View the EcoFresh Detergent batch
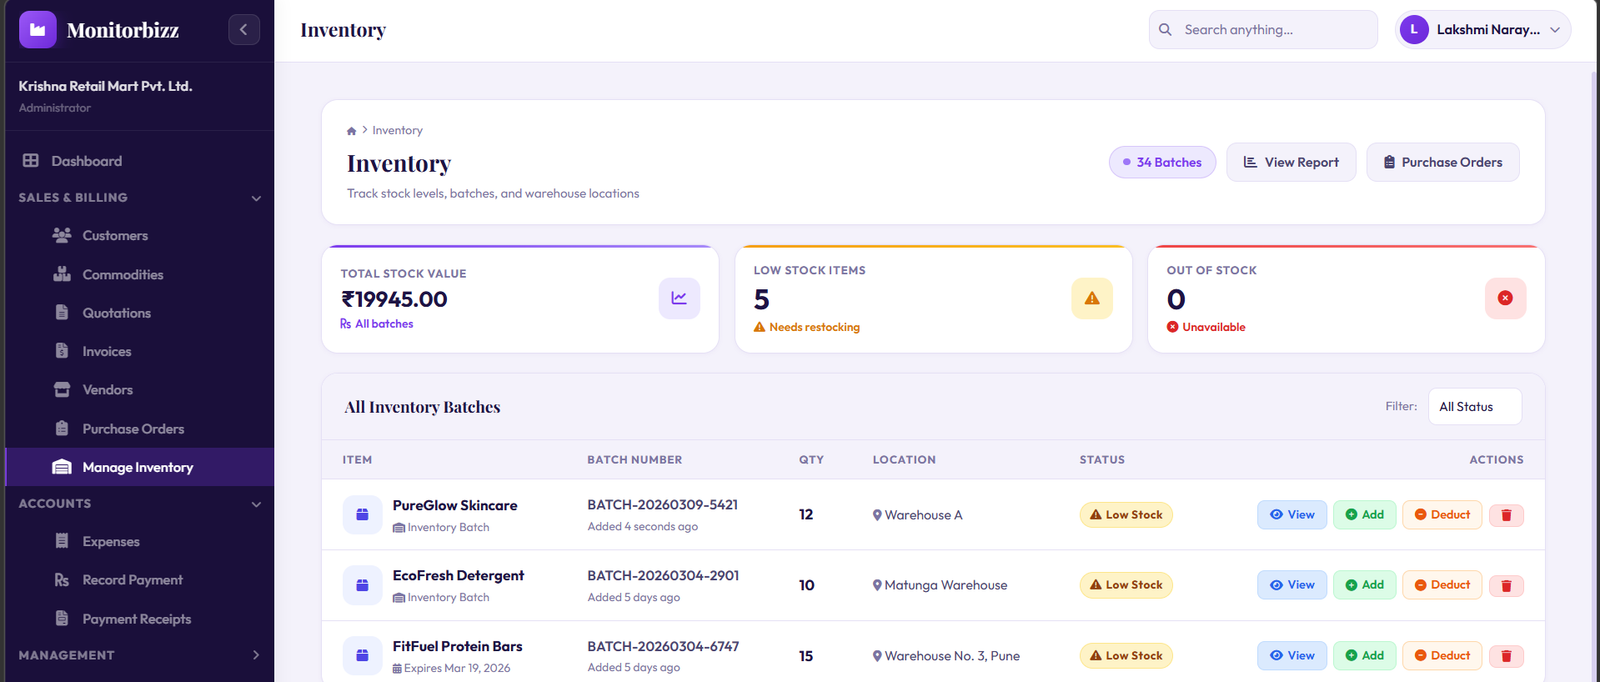Screen dimensions: 1600x682 click(1292, 585)
